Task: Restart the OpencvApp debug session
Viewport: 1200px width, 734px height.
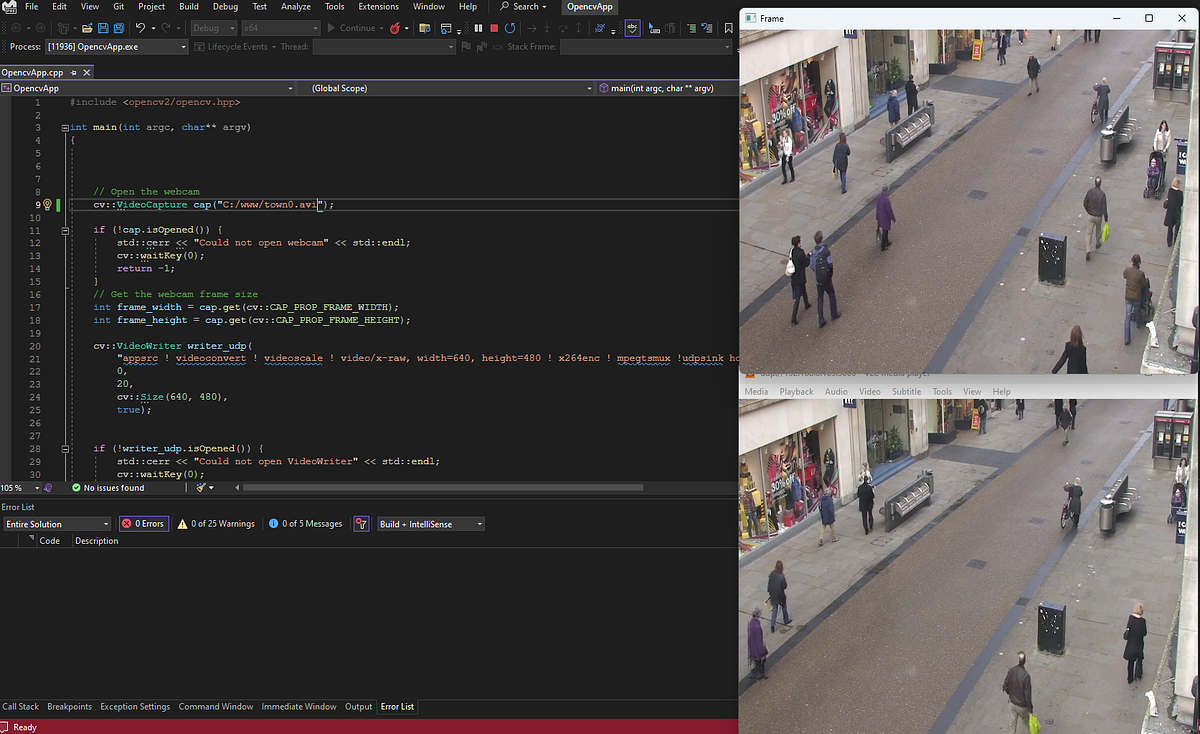Action: click(x=509, y=27)
